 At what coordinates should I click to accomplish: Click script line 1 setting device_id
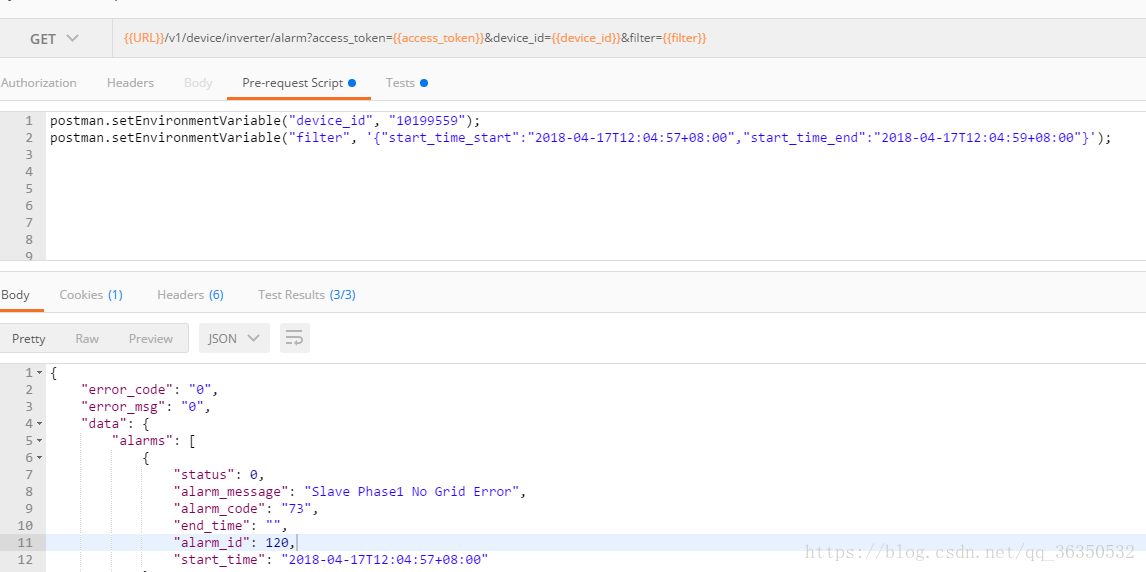point(266,121)
